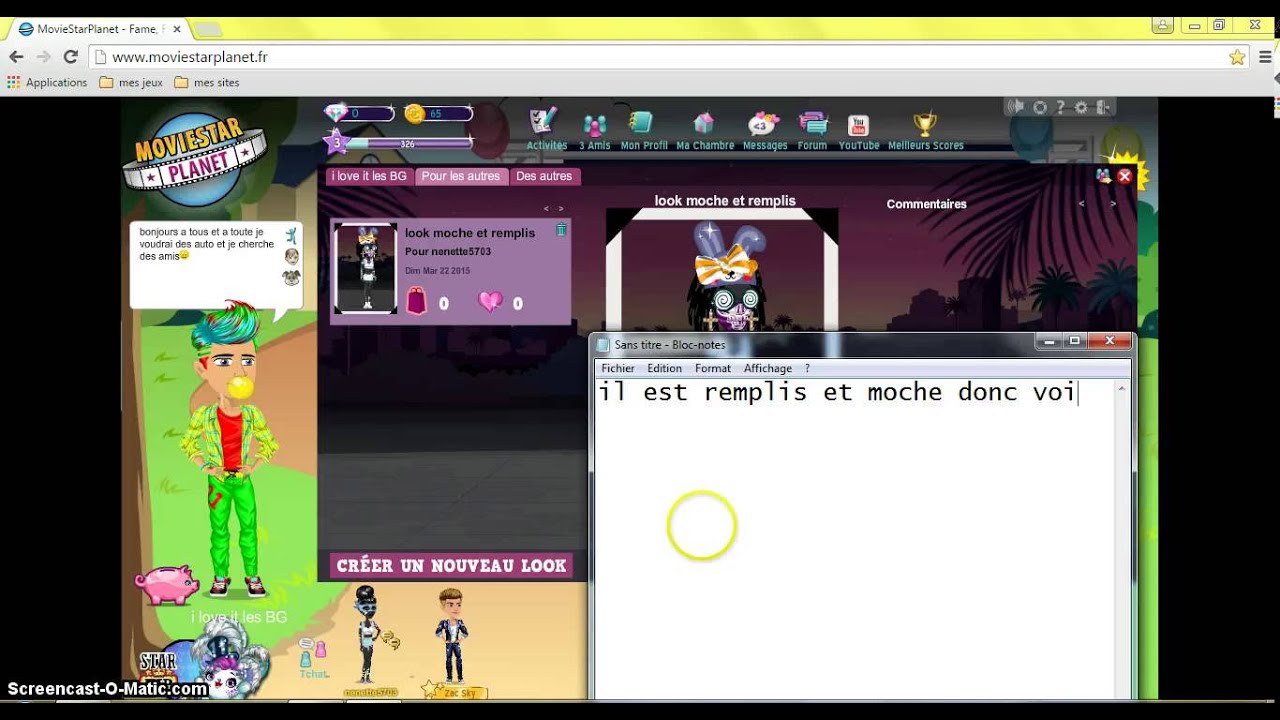Open the game help question mark
1280x720 pixels.
1061,107
